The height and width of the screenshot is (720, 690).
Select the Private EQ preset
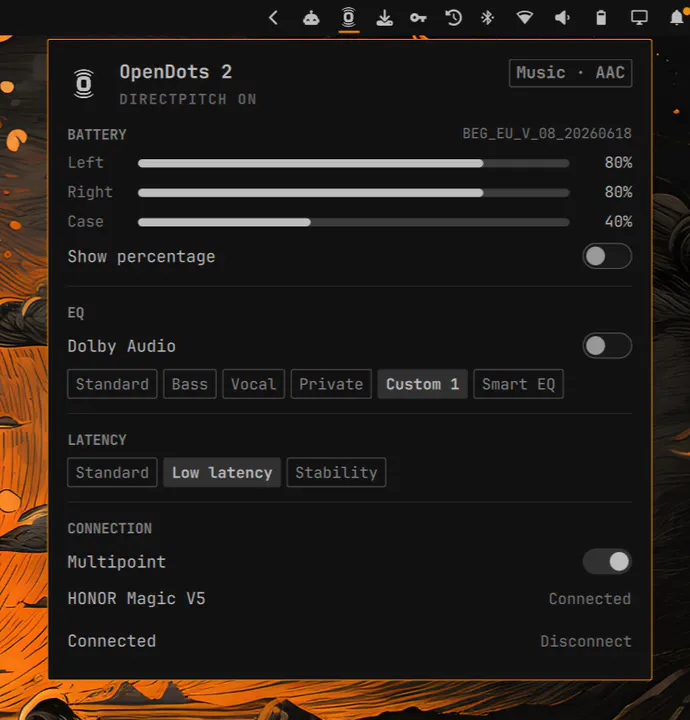pos(331,384)
